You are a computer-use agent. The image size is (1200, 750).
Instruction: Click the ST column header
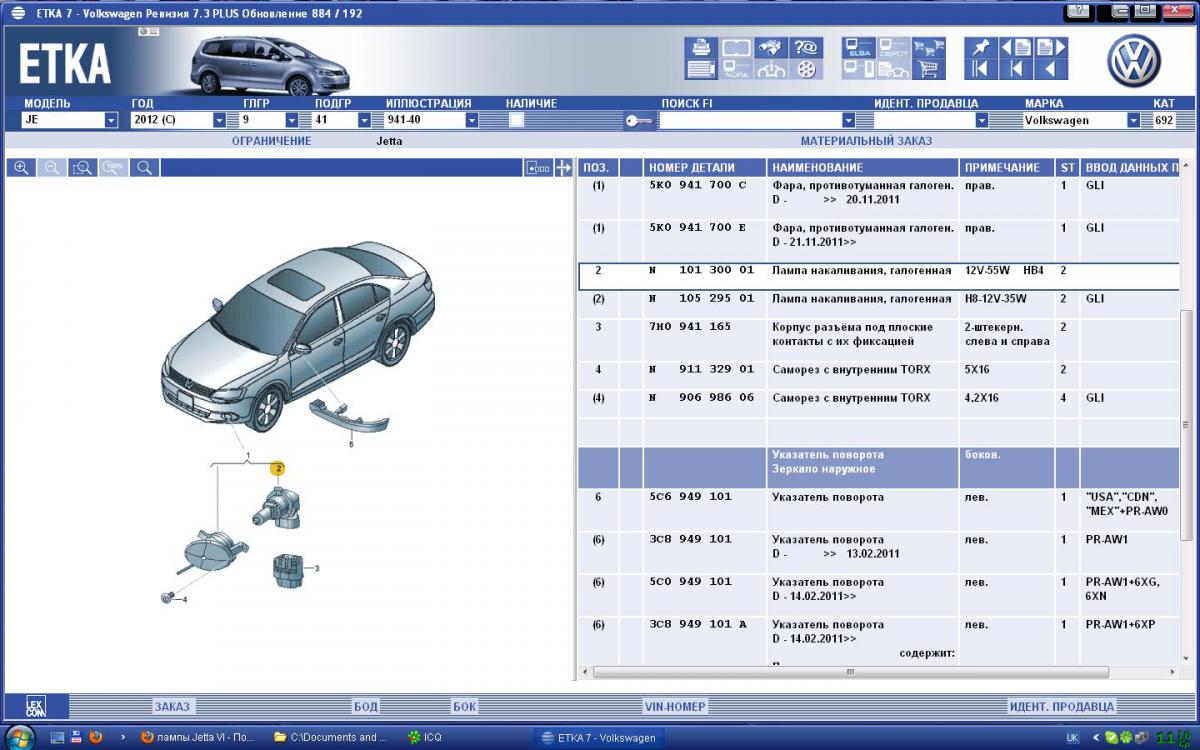pos(1067,168)
